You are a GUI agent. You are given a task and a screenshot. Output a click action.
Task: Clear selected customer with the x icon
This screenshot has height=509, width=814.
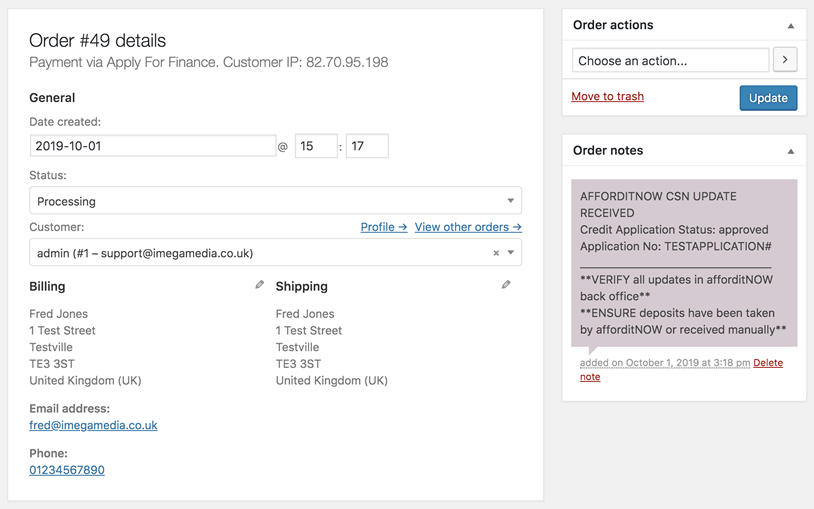[496, 253]
